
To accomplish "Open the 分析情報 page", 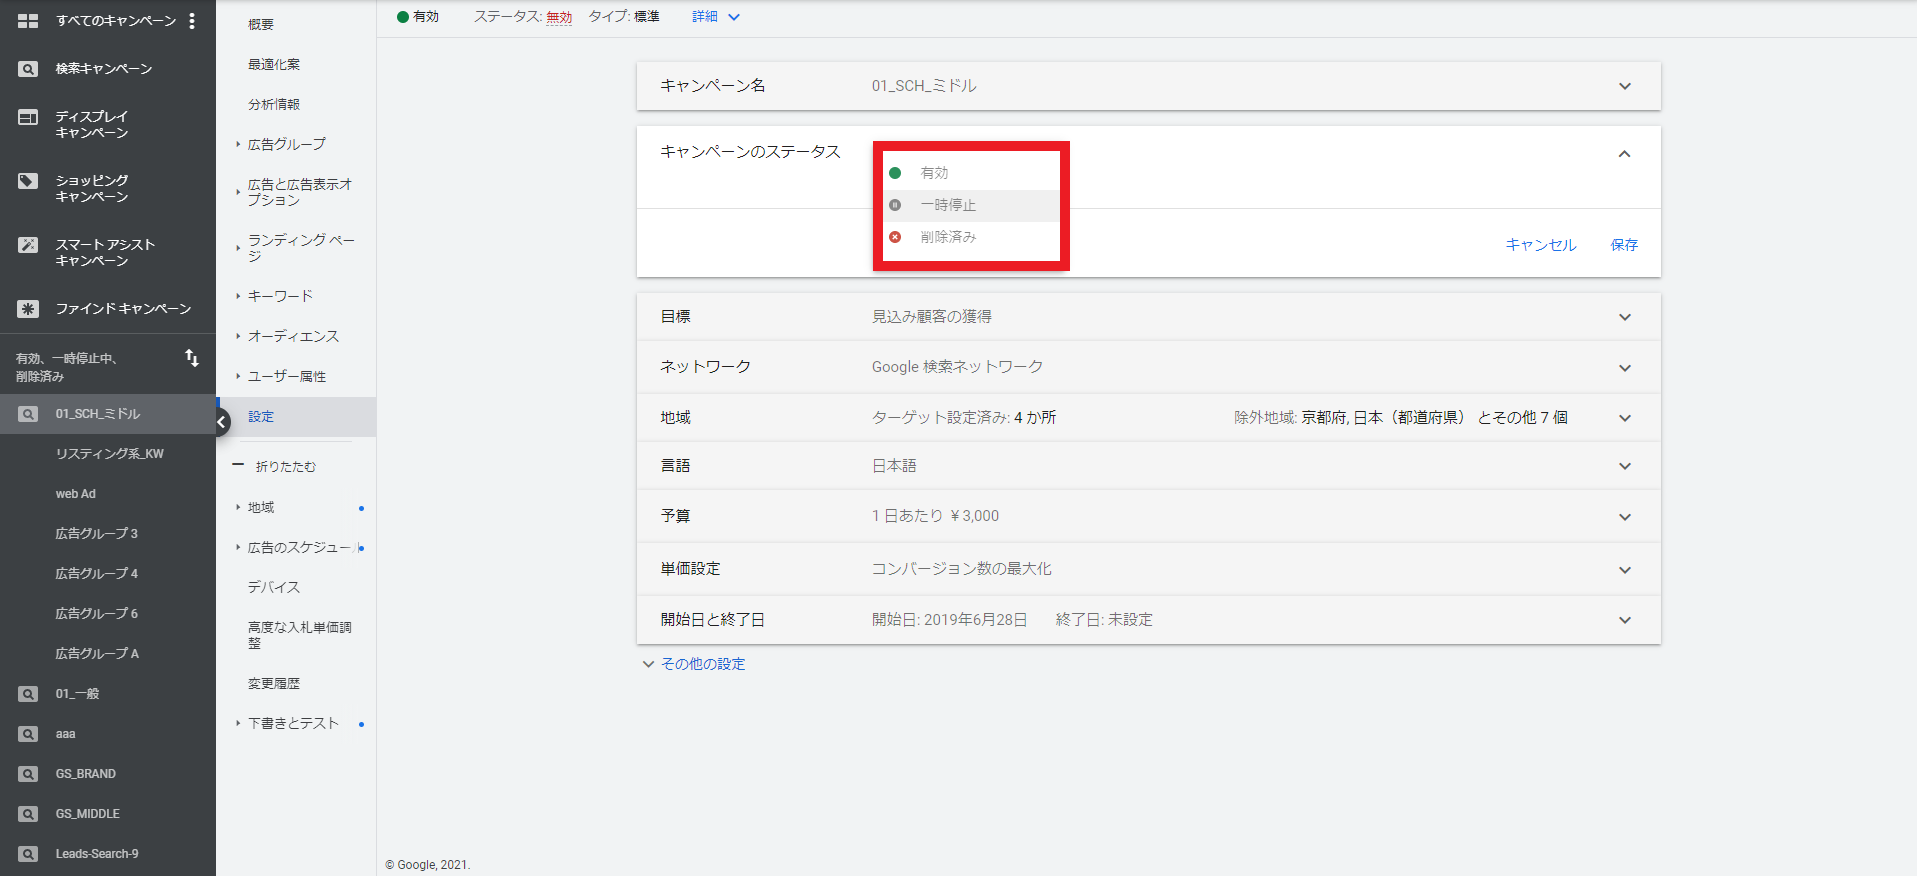I will pos(274,104).
